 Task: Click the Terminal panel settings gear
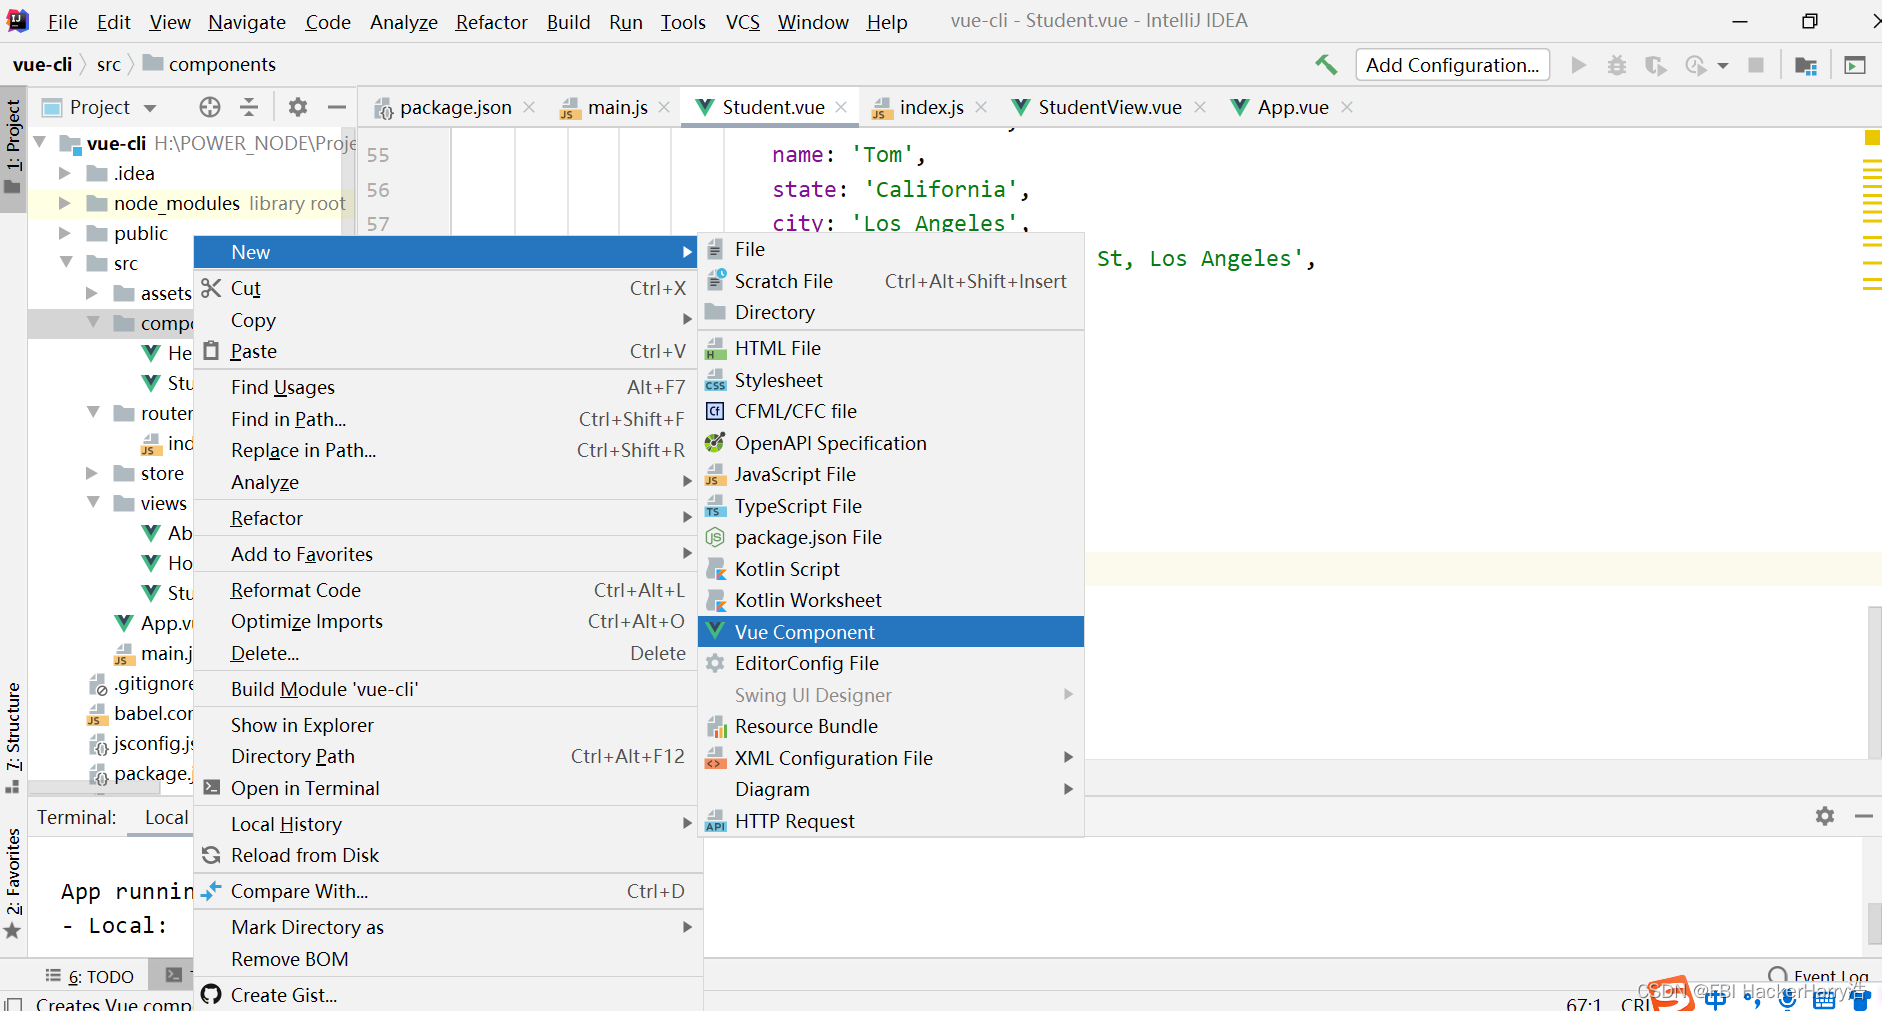[1826, 817]
